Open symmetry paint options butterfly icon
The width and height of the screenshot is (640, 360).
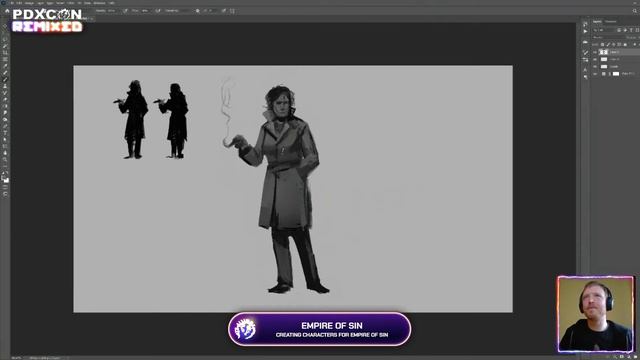tap(232, 11)
